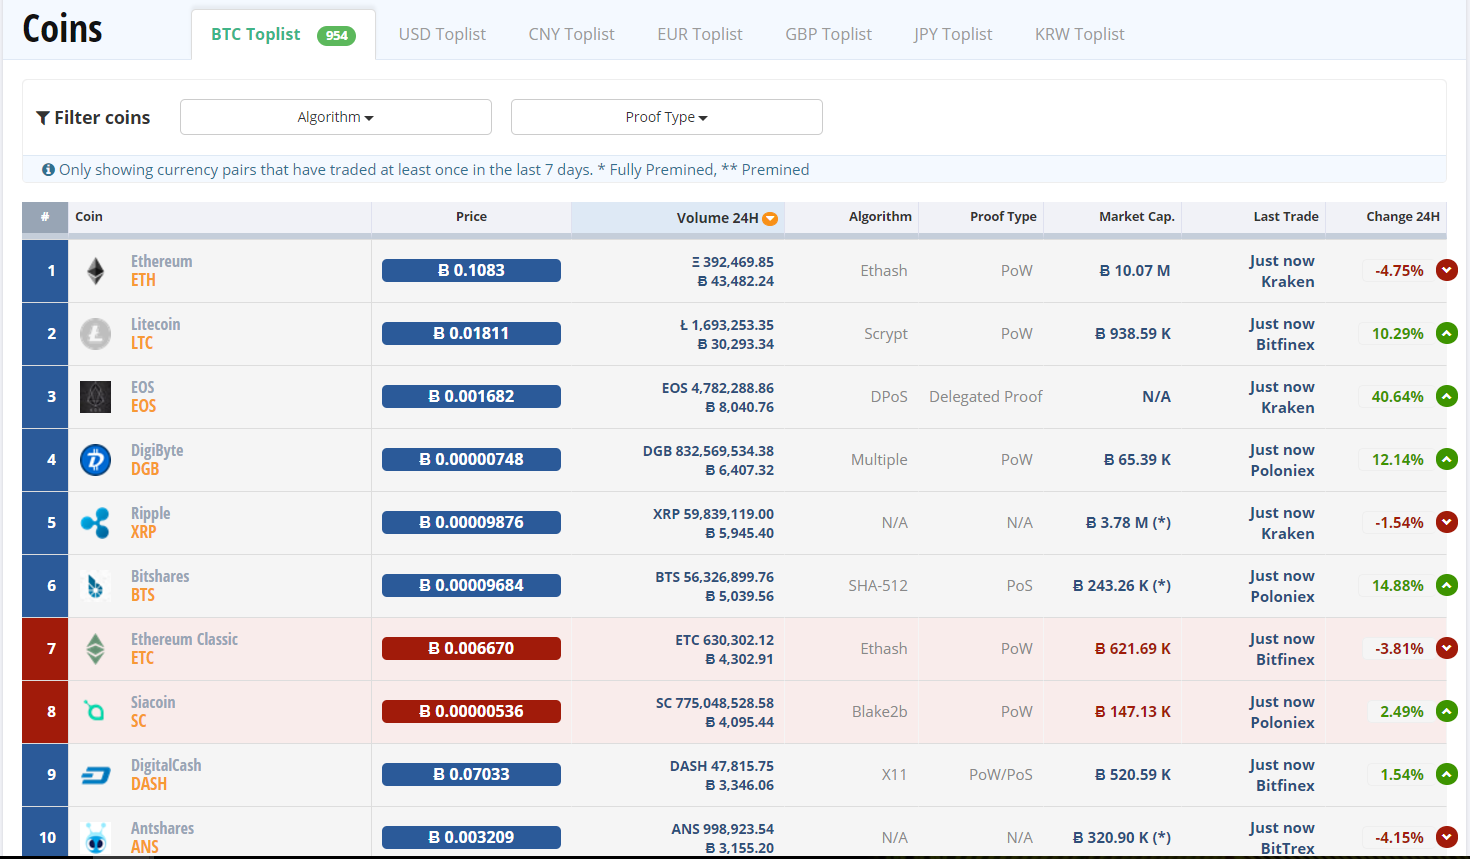Click the EOS price Ƀ 0.001682 button
This screenshot has height=859, width=1470.
tap(471, 396)
